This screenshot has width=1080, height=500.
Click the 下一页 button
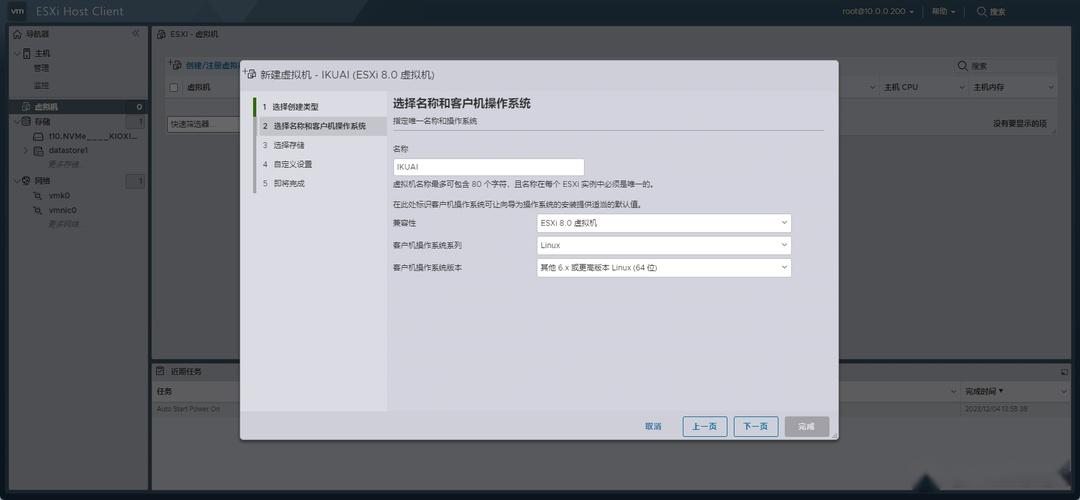click(756, 426)
